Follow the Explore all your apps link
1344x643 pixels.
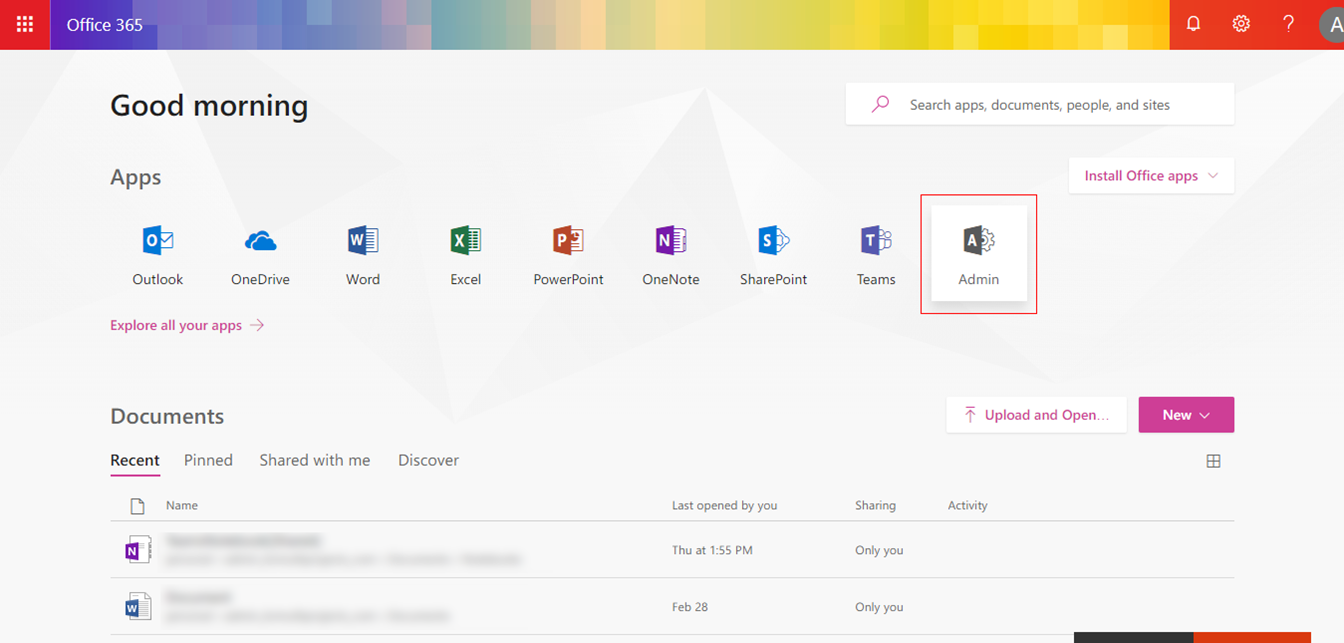point(187,325)
